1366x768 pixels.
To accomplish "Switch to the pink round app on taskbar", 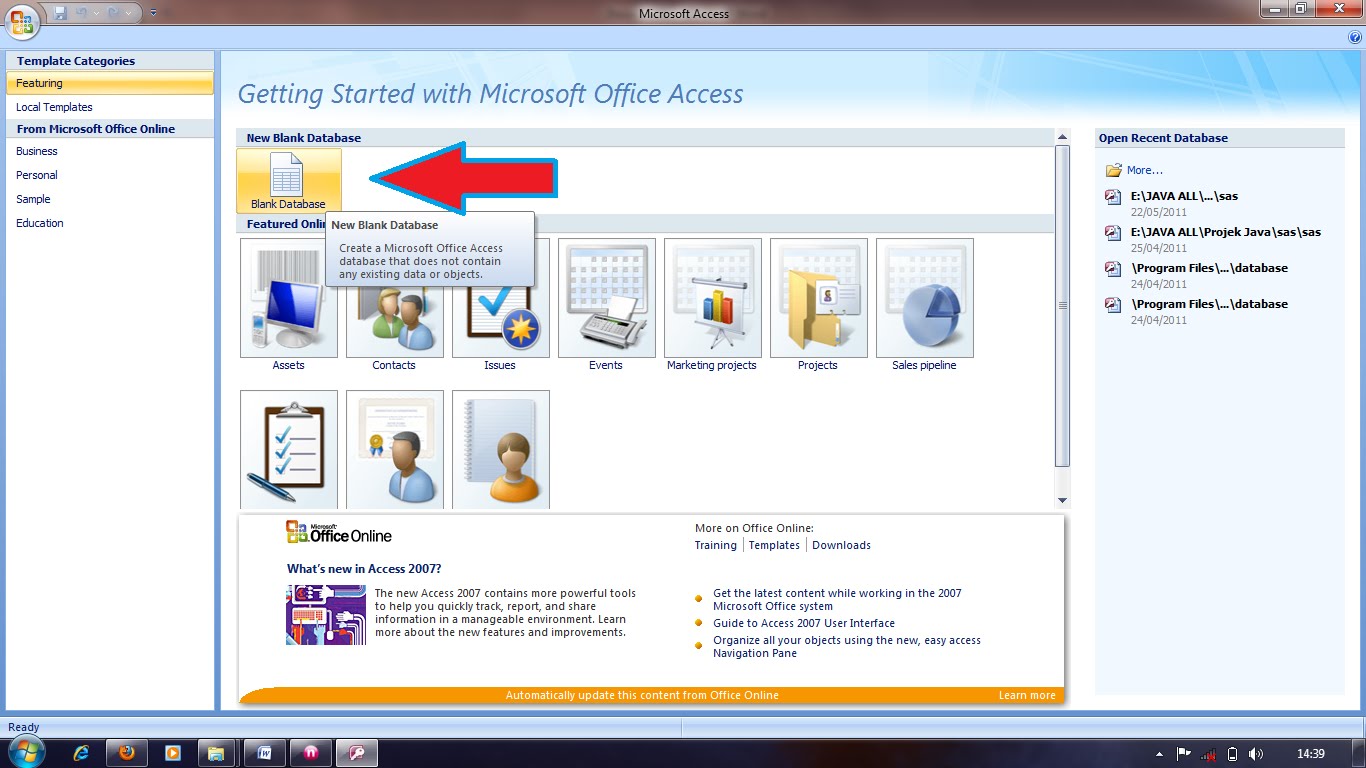I will click(x=311, y=753).
